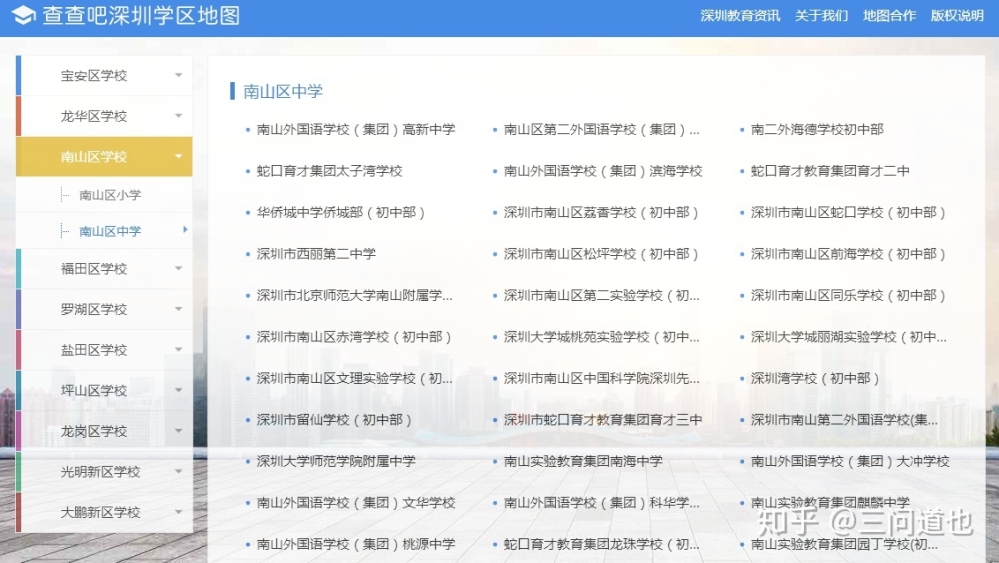The width and height of the screenshot is (999, 563).
Task: Select 南山区小学 in the sidebar
Action: (x=110, y=195)
